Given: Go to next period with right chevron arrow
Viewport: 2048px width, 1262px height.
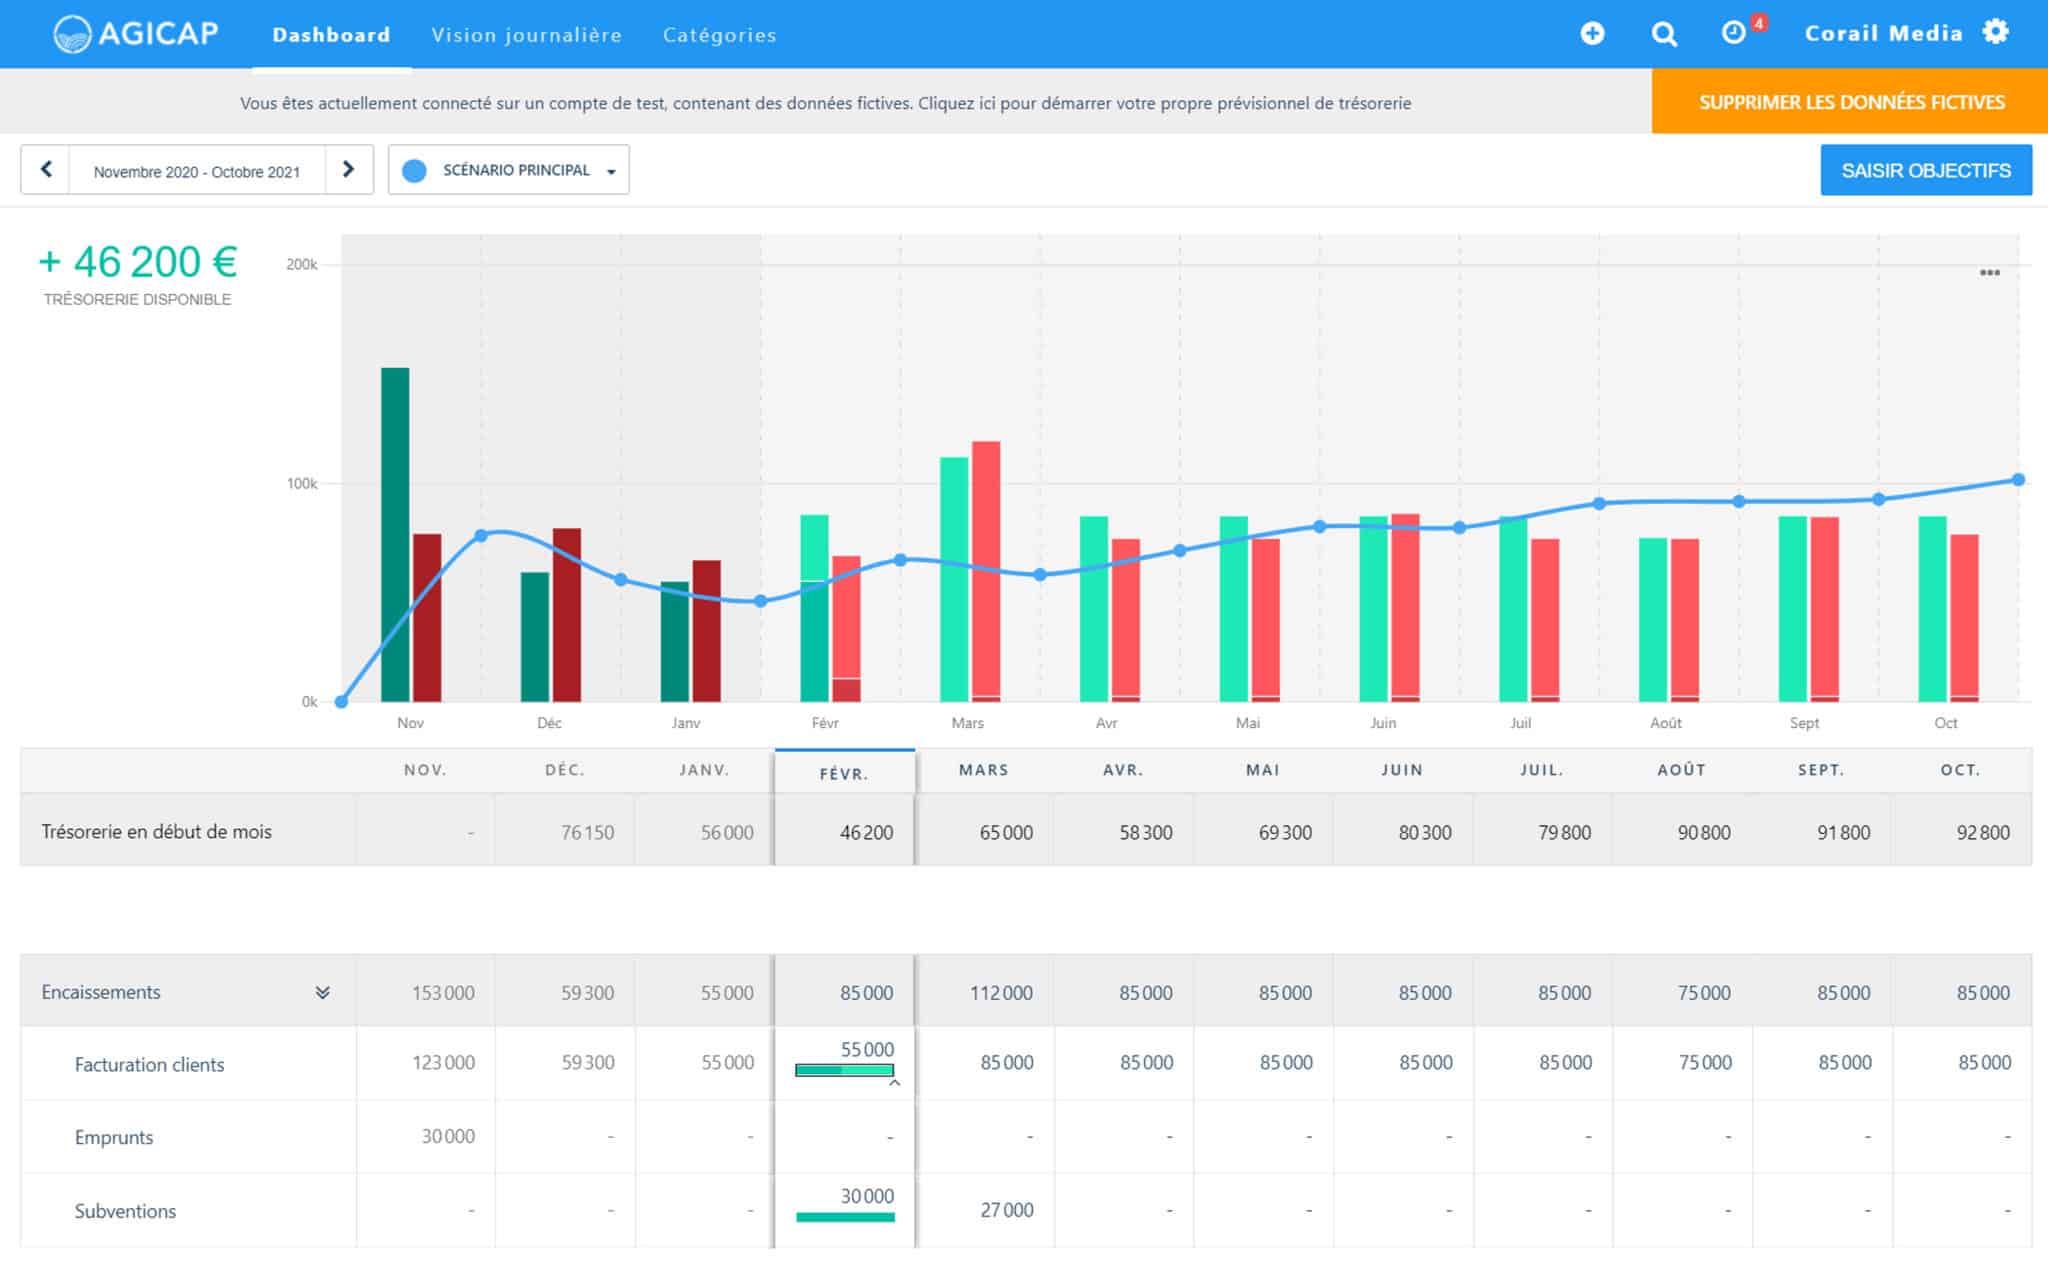Looking at the screenshot, I should click(x=349, y=169).
